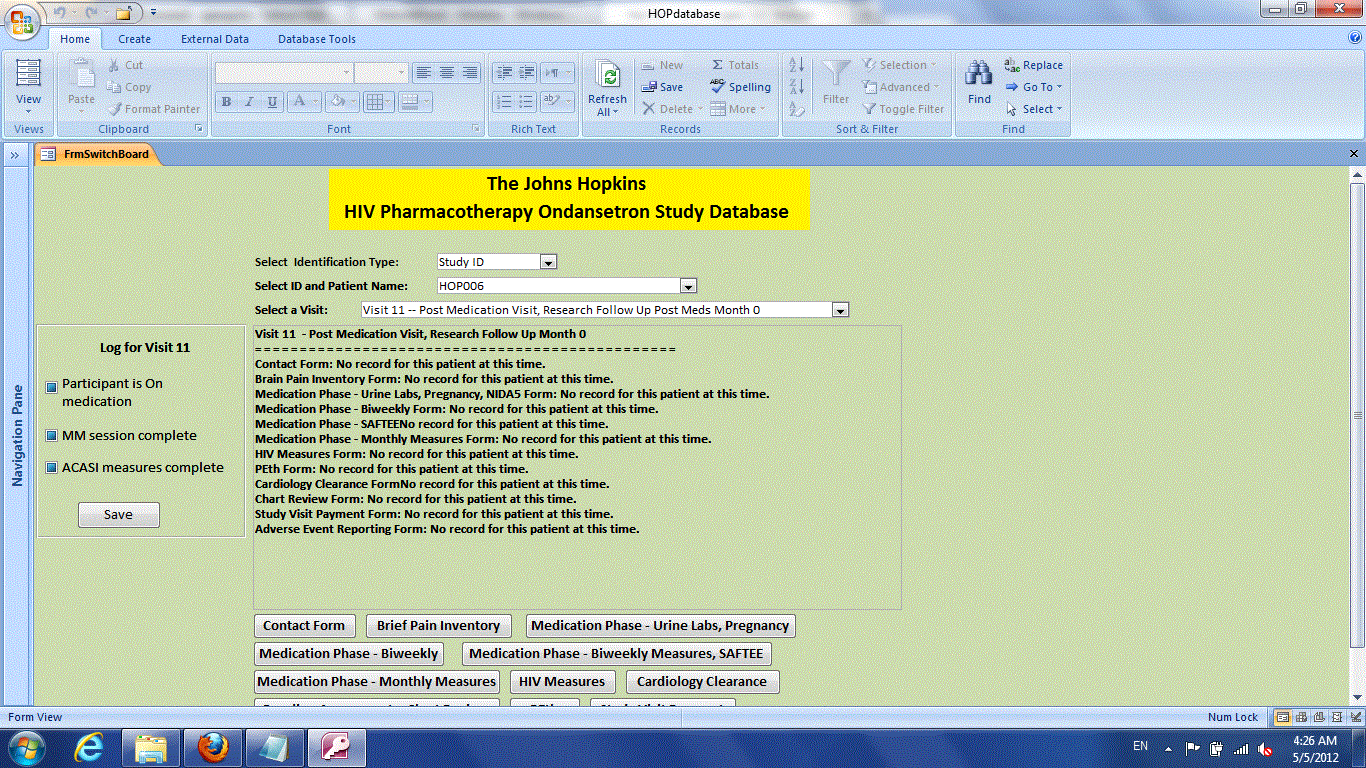Switch to the Database Tools ribbon tab
1366x768 pixels.
tap(317, 39)
